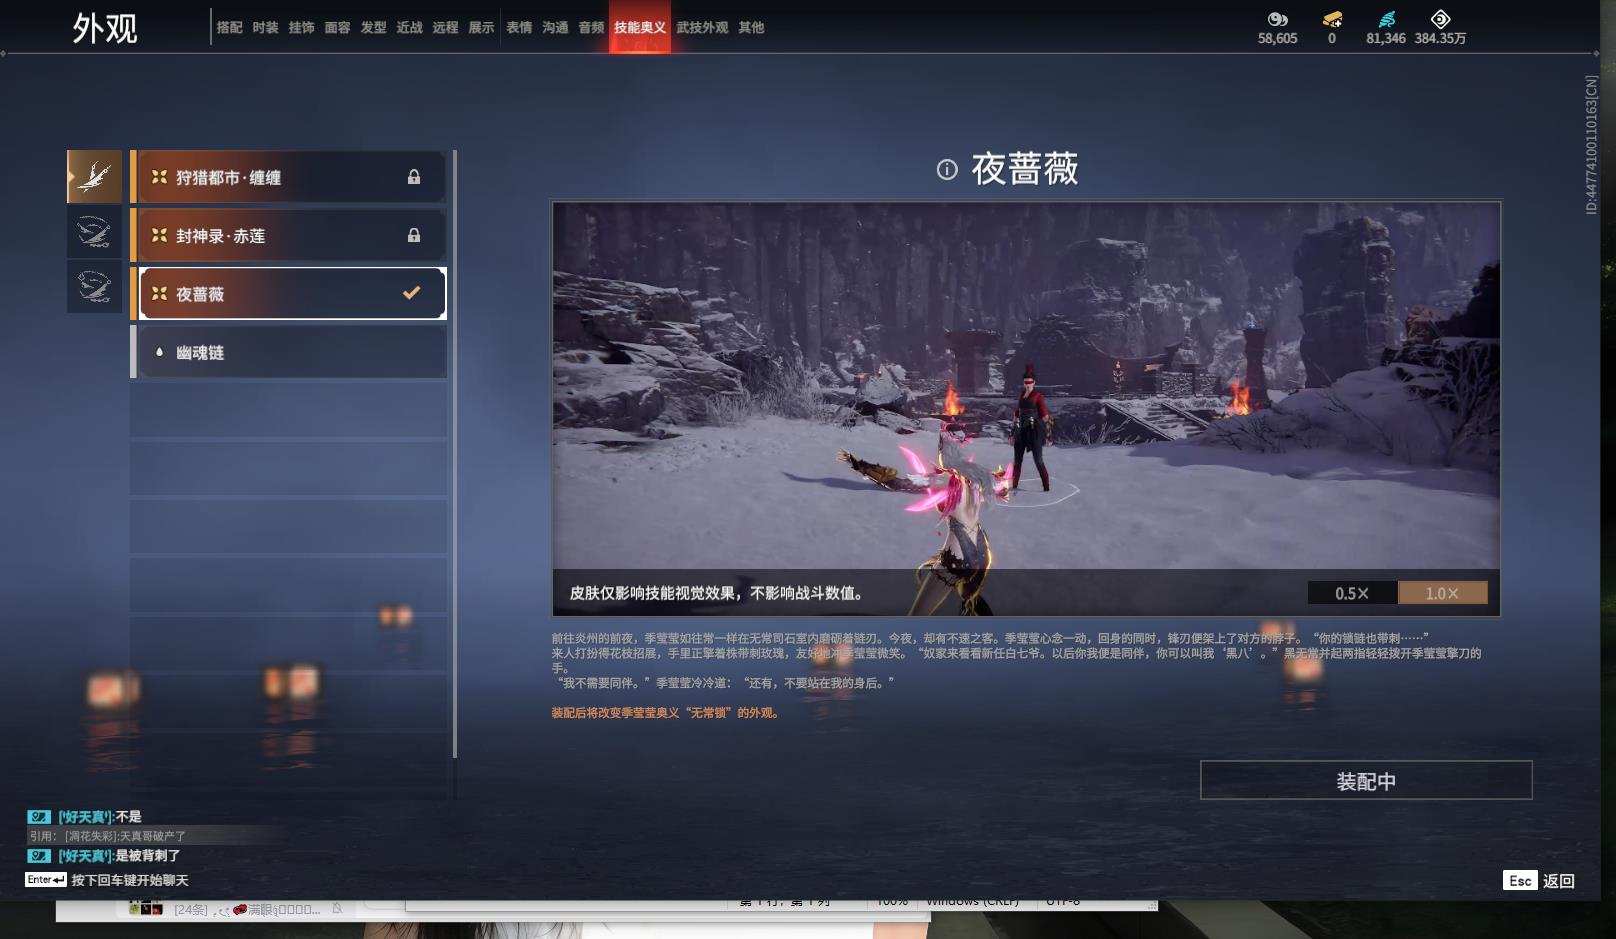Click the 装配中 equip button
1616x939 pixels.
tap(1366, 780)
